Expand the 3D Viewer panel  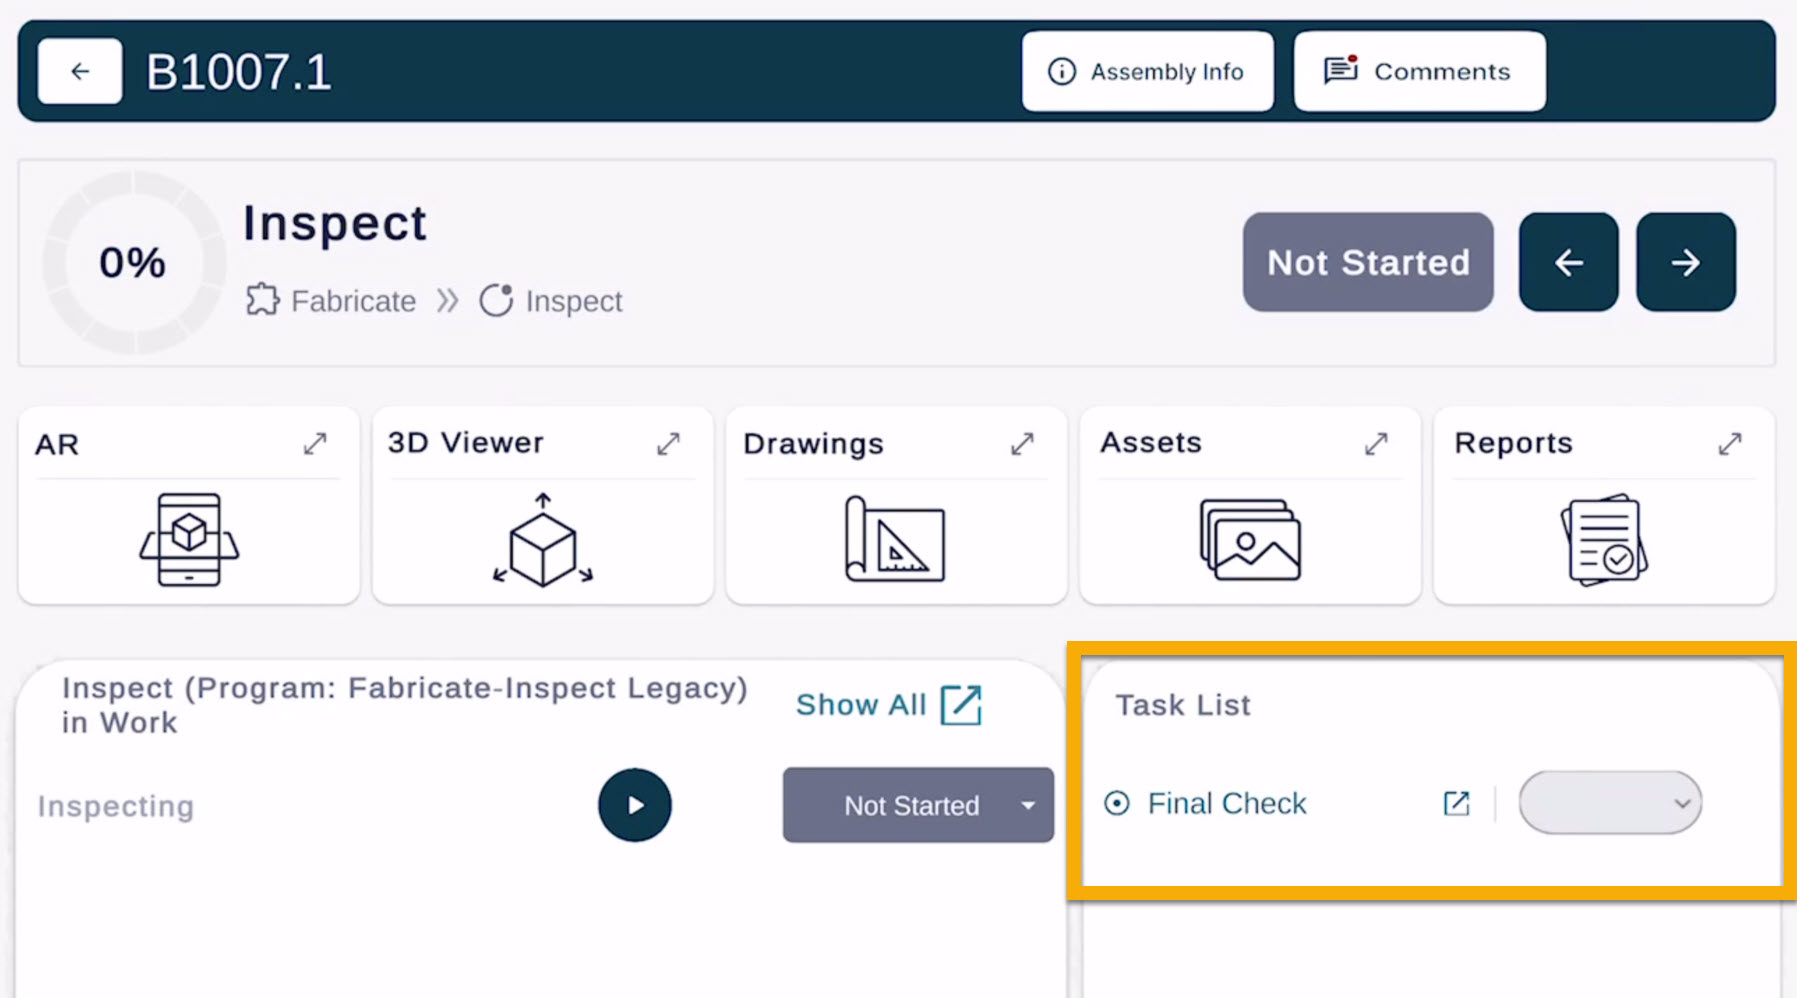668,444
